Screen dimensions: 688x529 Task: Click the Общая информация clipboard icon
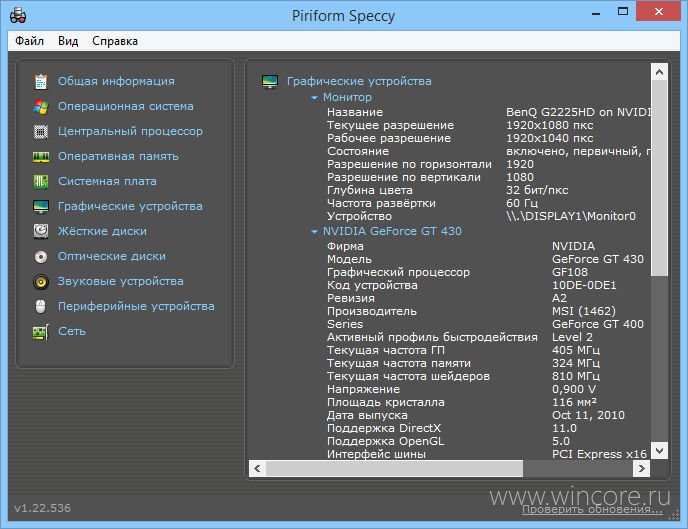41,82
